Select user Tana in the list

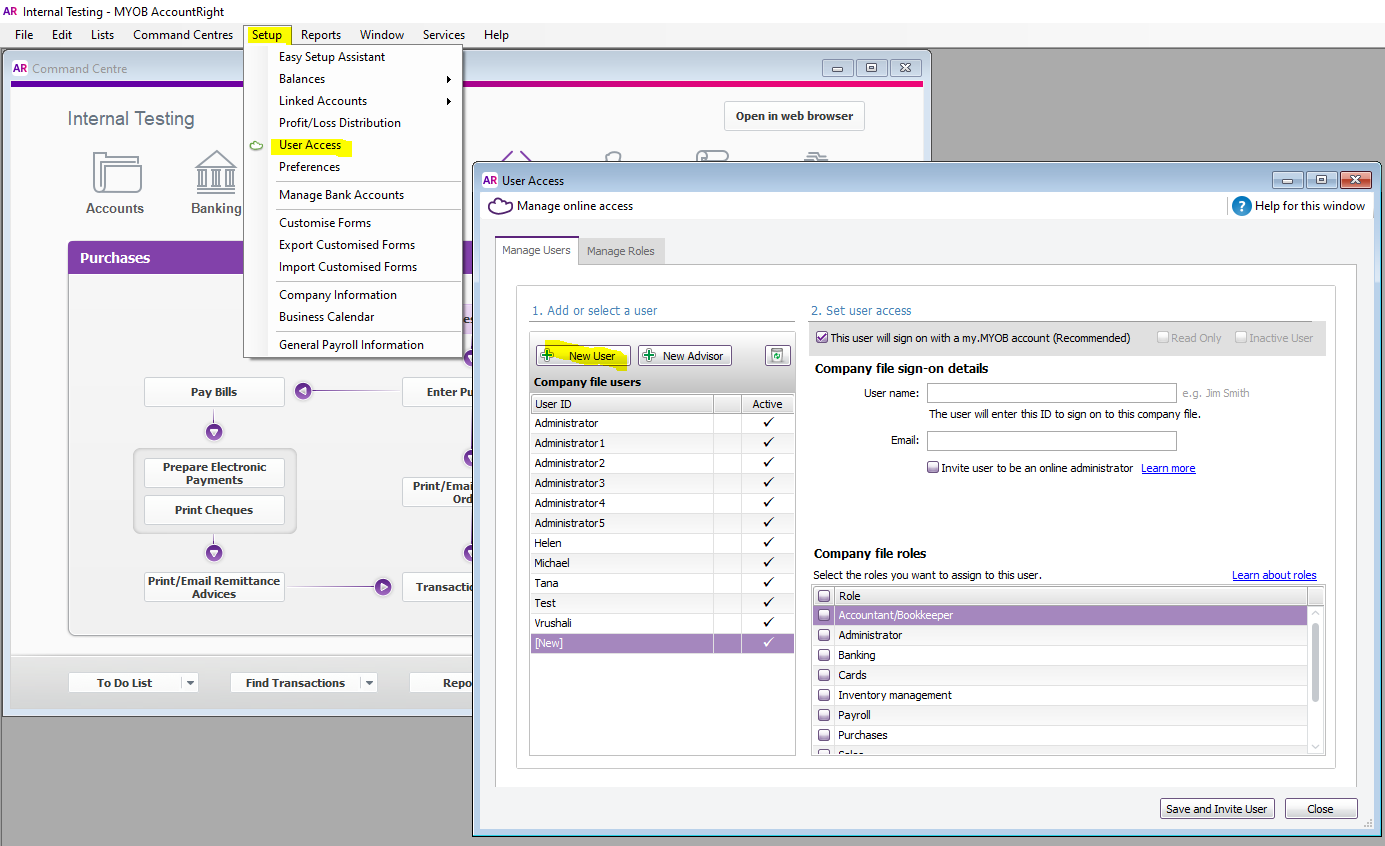coord(662,583)
